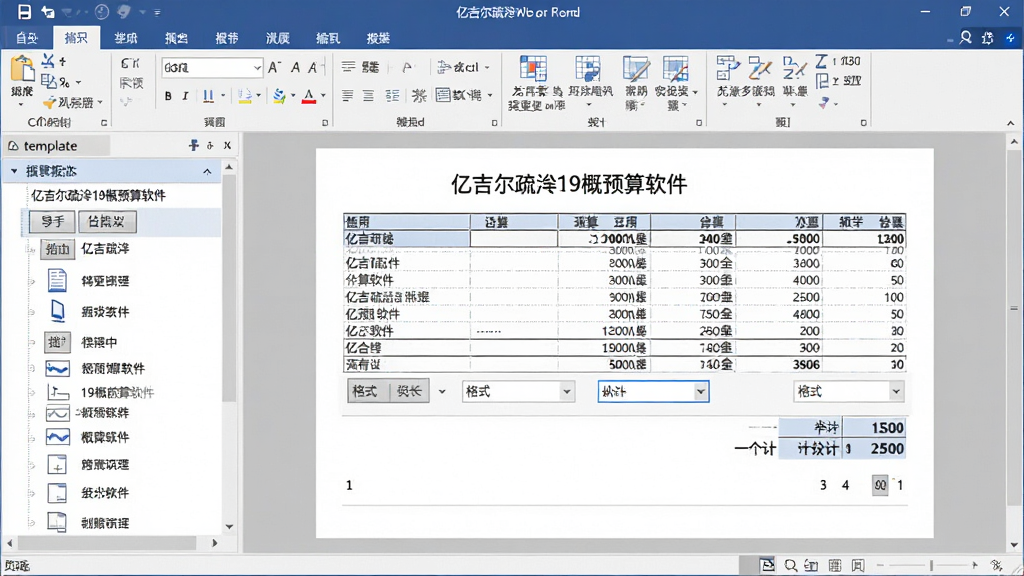Open the fifth ribbon tab

227,38
